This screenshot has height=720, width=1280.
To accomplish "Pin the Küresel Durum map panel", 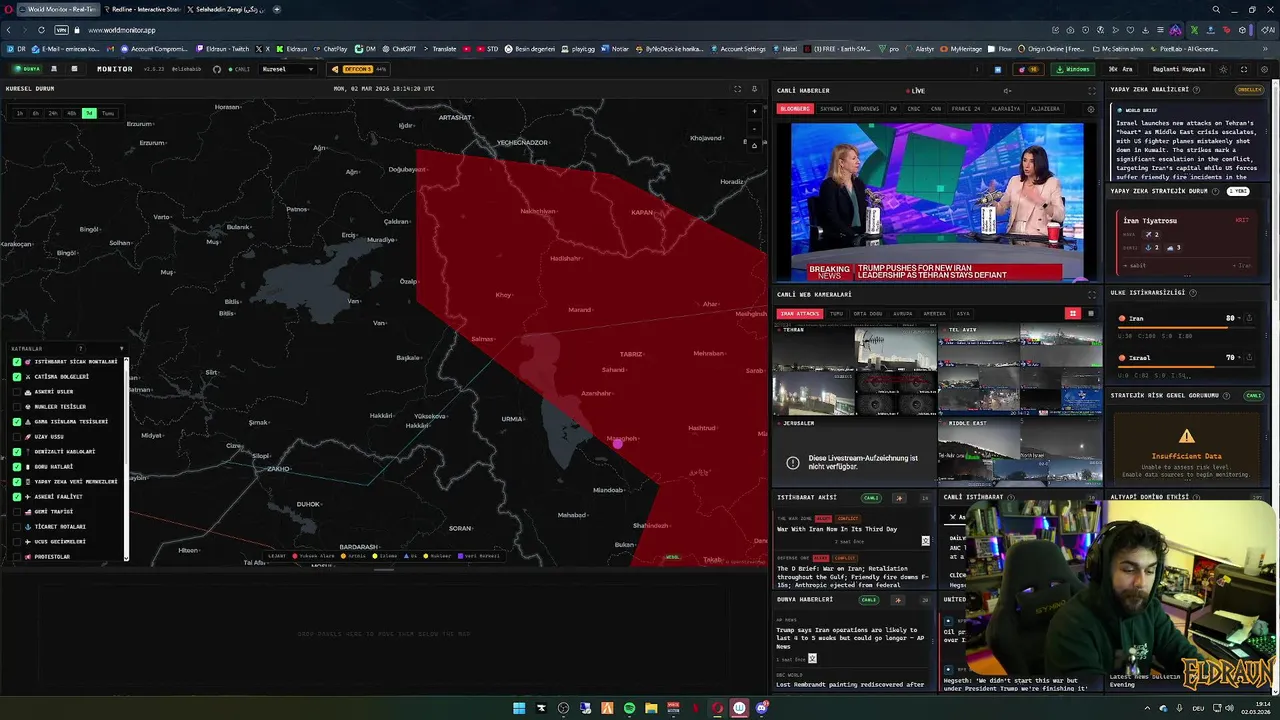I will click(x=754, y=89).
